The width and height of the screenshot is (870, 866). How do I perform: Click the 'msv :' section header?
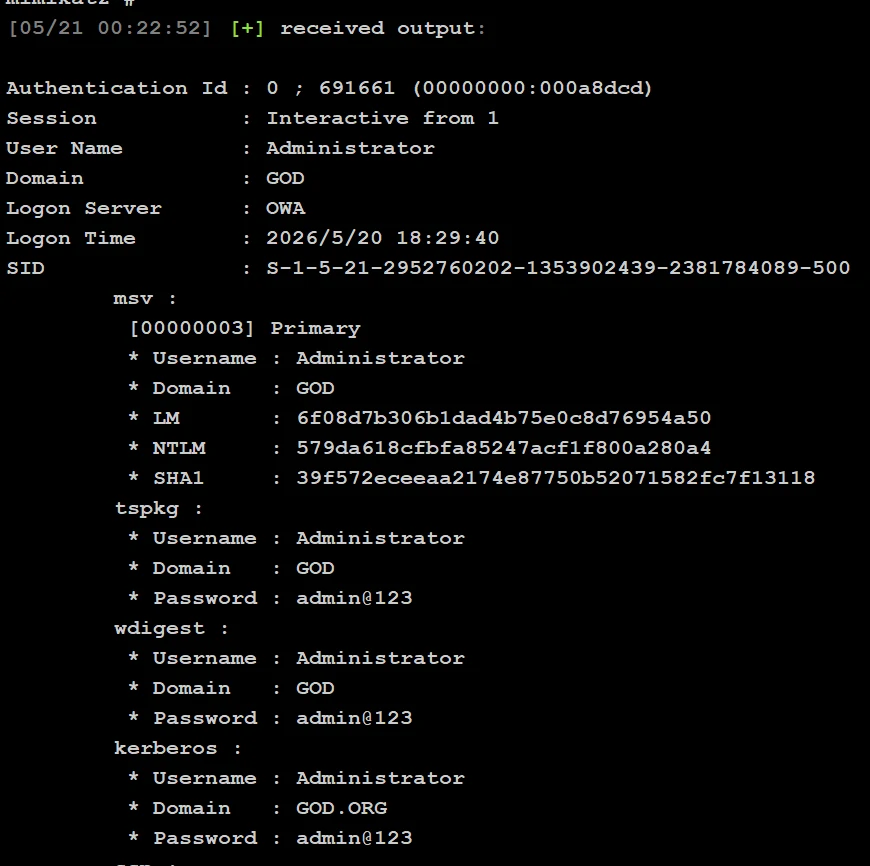(145, 298)
